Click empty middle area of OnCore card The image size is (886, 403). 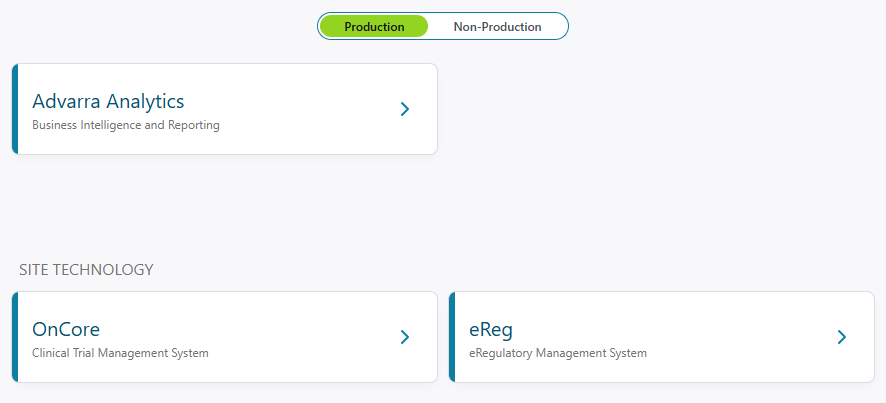click(x=300, y=337)
